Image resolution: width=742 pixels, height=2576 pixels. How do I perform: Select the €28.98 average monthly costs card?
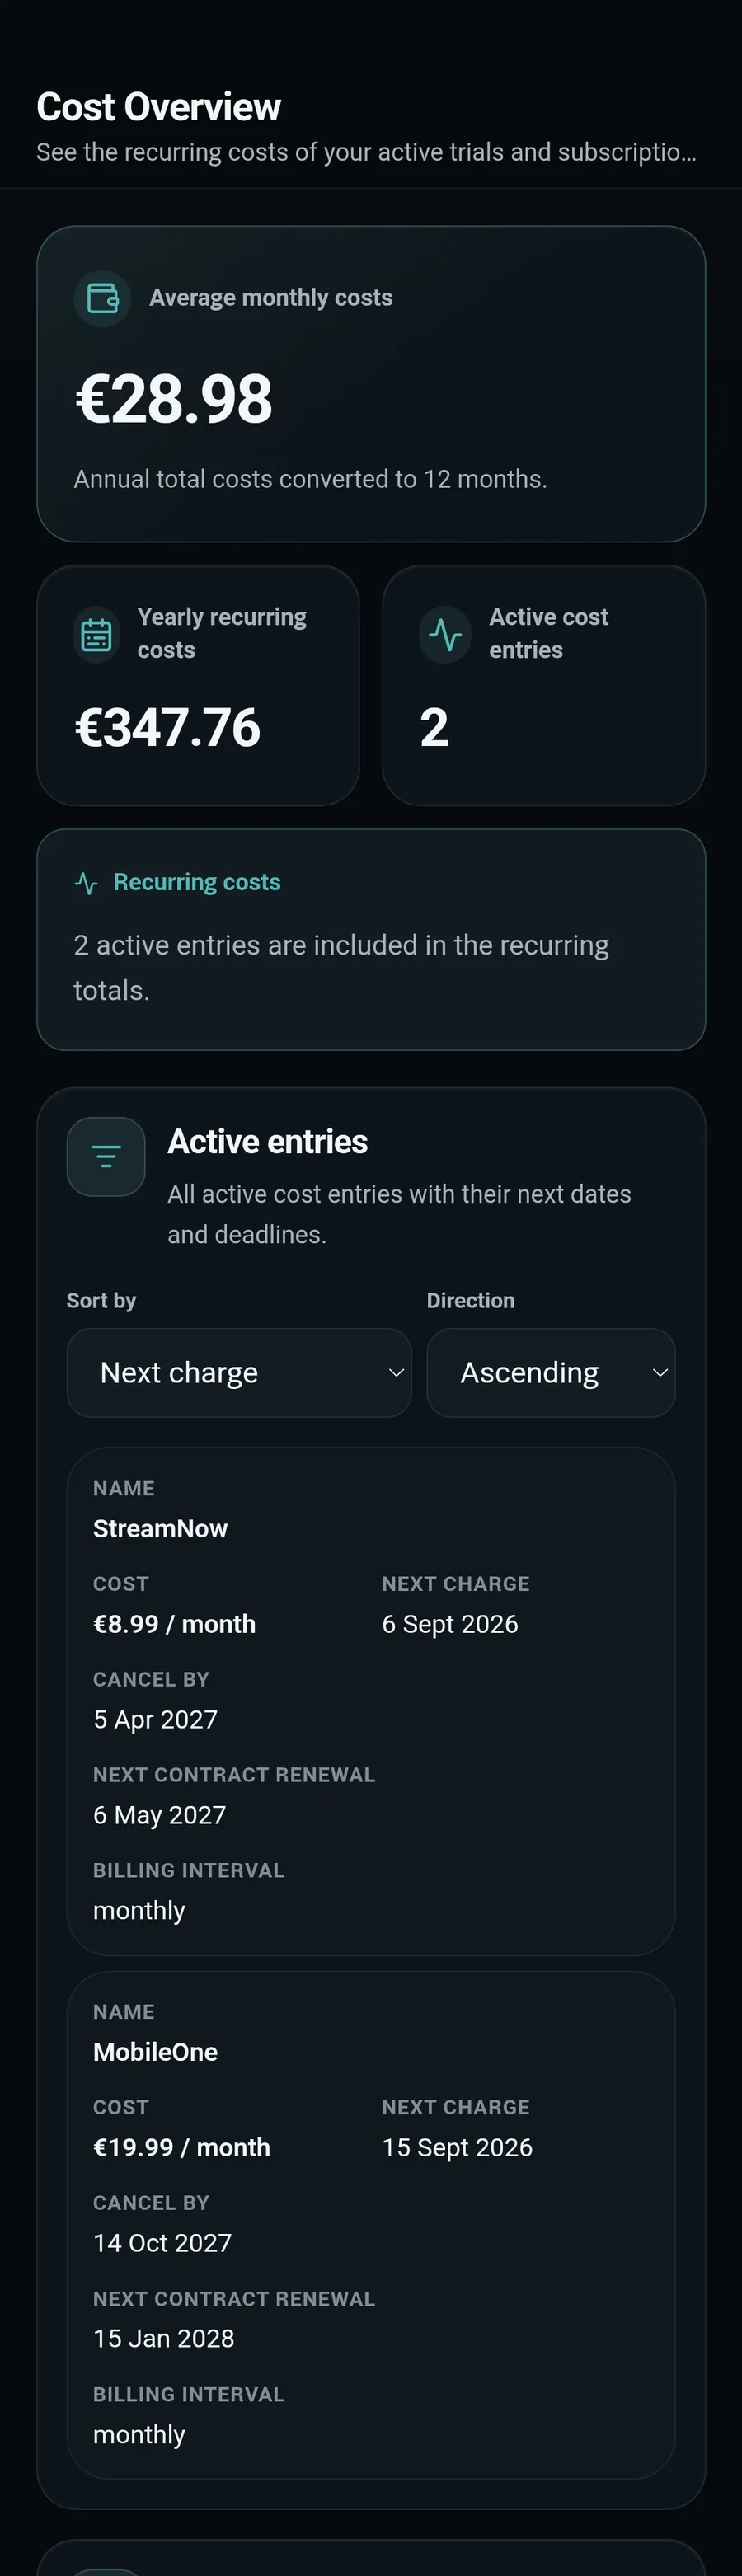coord(371,384)
